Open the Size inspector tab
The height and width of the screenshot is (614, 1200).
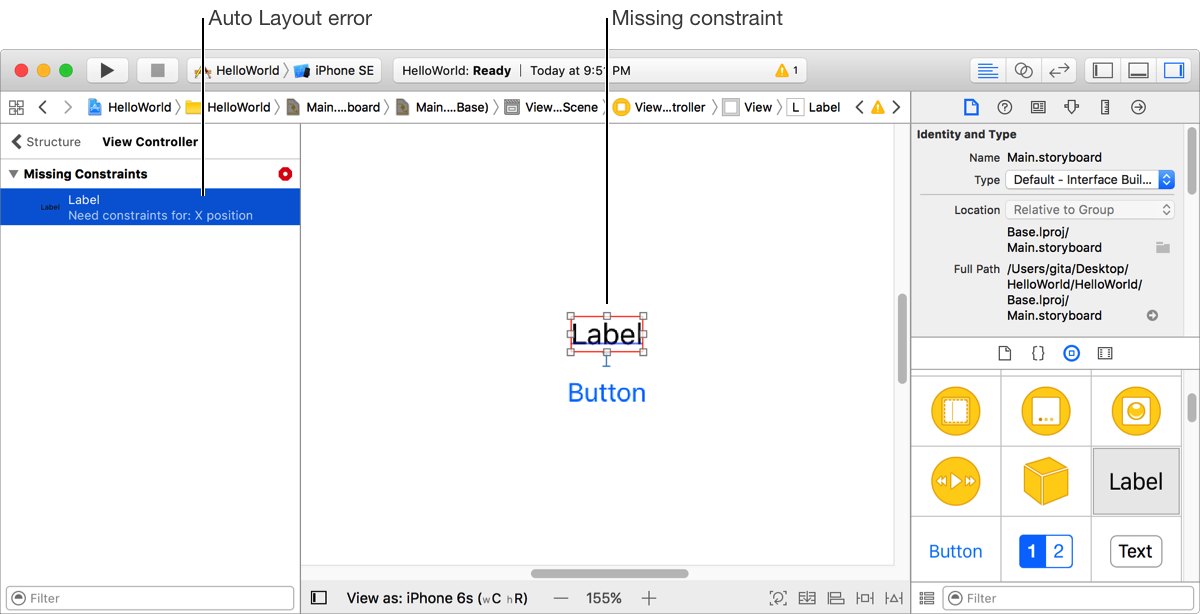tap(1105, 107)
